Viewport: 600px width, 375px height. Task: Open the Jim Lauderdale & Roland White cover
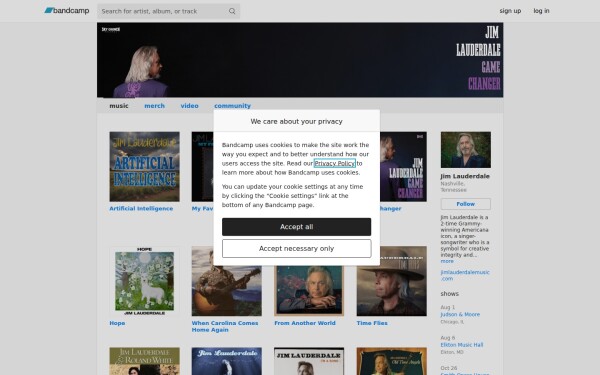click(x=144, y=361)
